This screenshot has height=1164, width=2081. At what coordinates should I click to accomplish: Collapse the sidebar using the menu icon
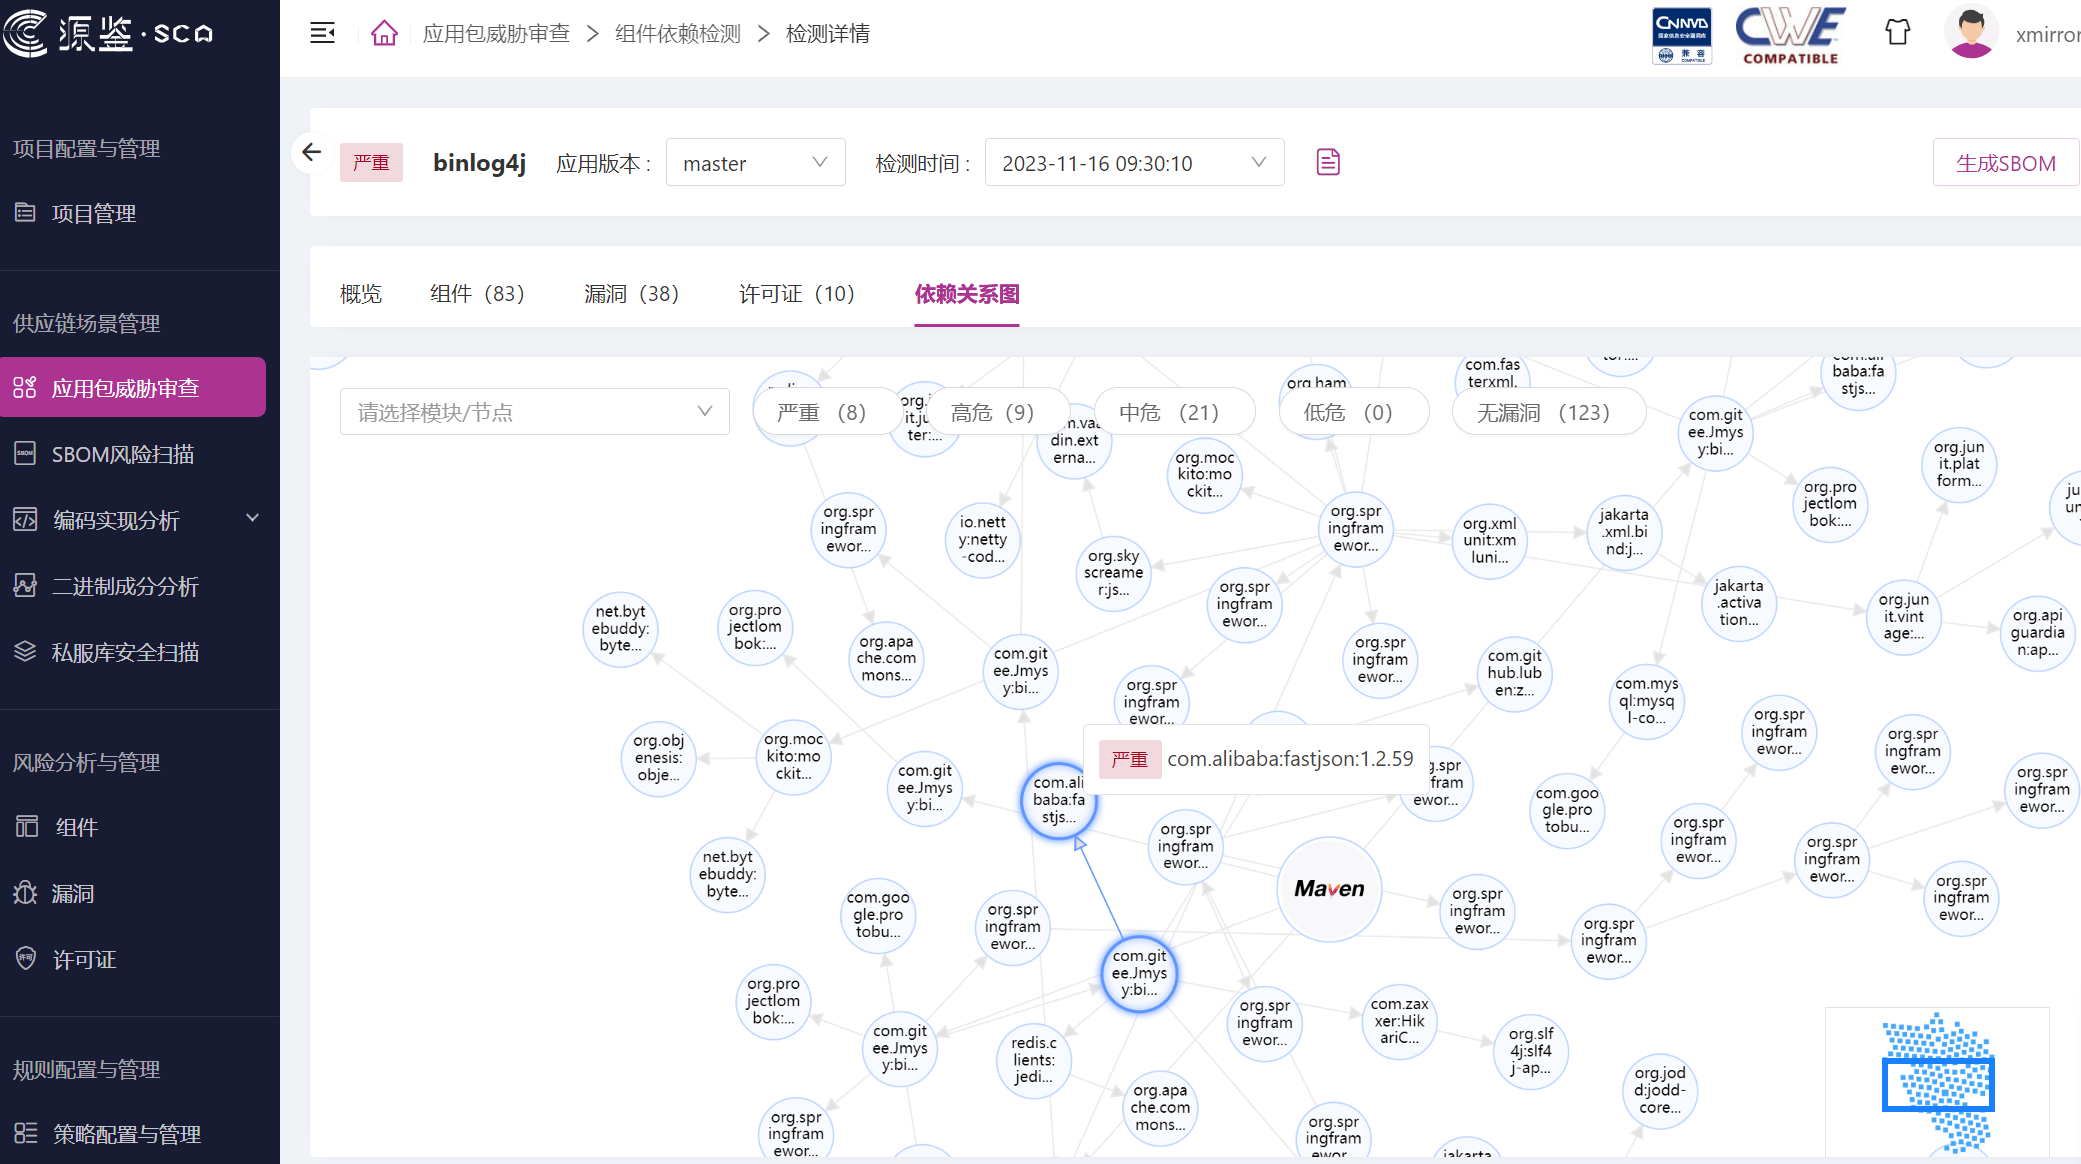(x=322, y=33)
